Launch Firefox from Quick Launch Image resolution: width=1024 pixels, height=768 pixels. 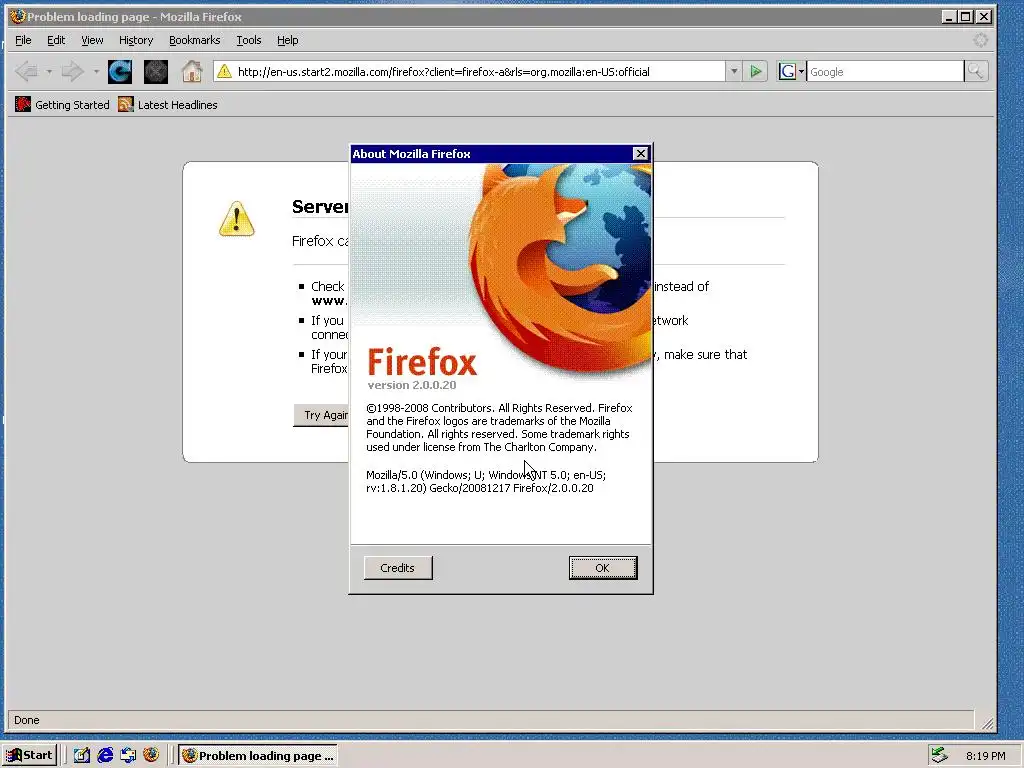tap(151, 755)
